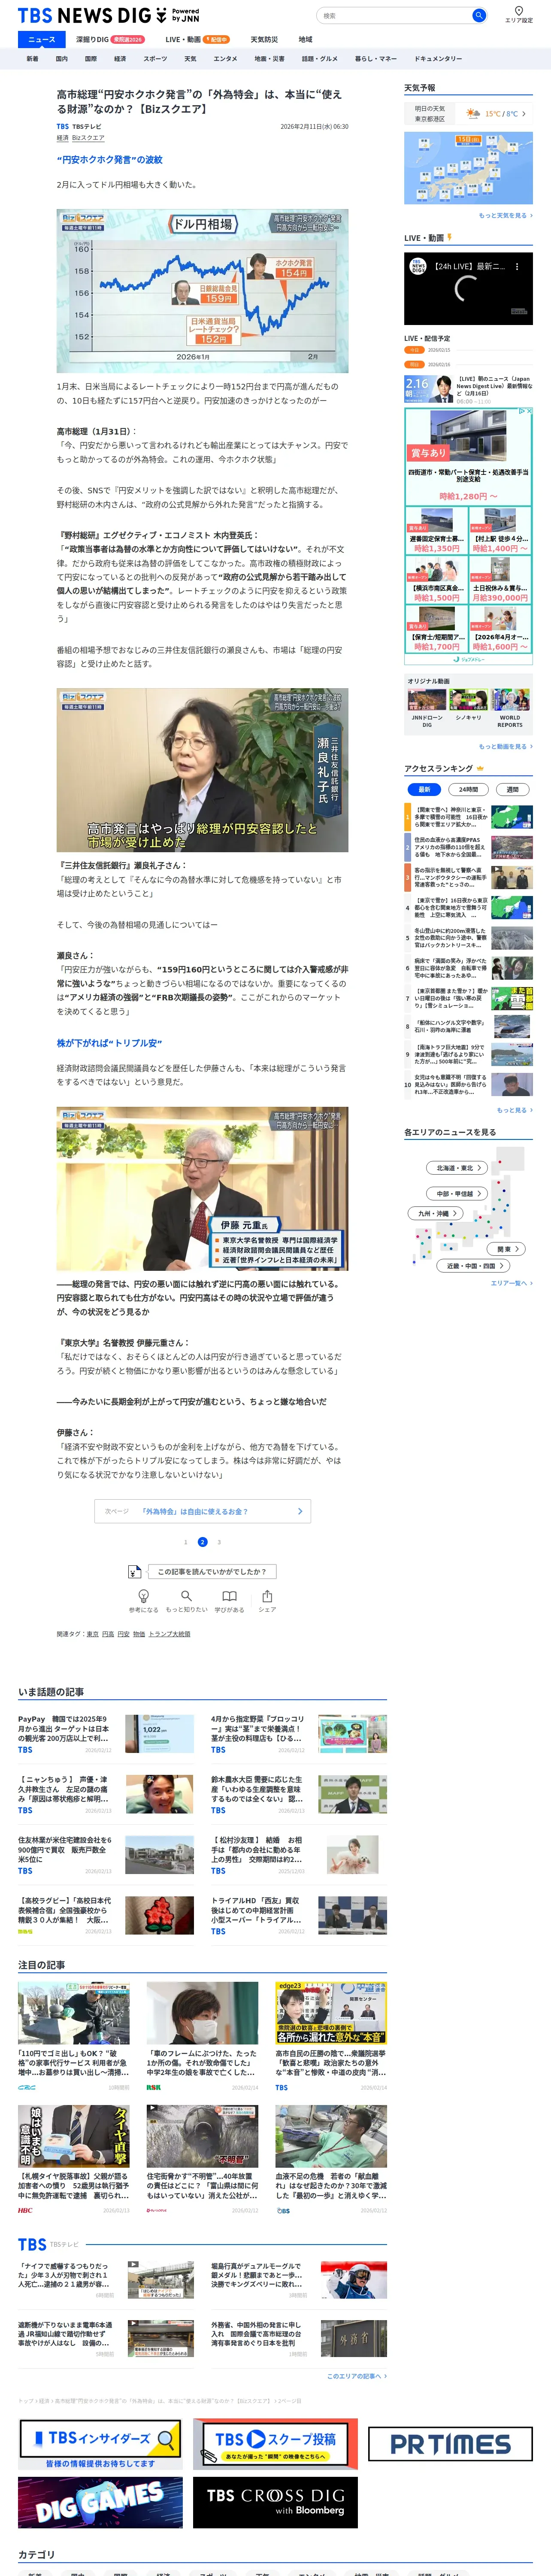Image resolution: width=551 pixels, height=2576 pixels.
Task: Click the sun-and-cloud weather icon for 東京都心
Action: (472, 114)
